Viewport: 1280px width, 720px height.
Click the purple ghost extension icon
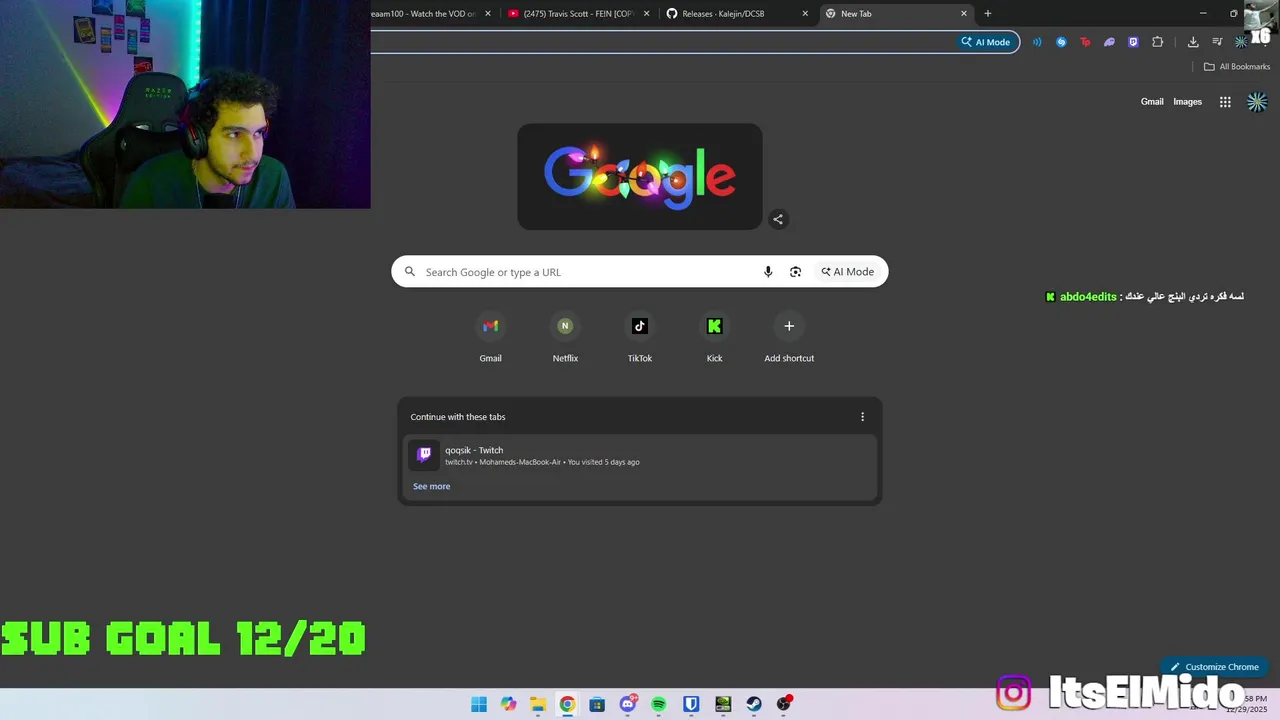[x=1109, y=42]
